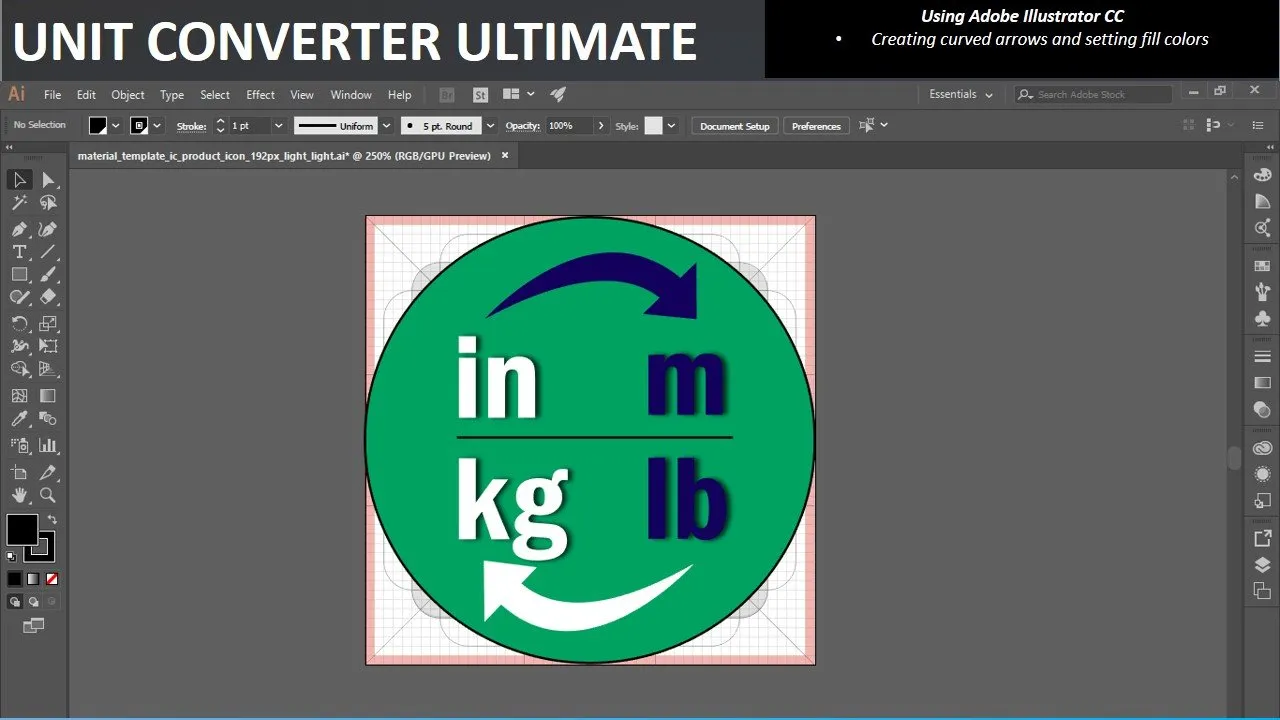The height and width of the screenshot is (720, 1280).
Task: Pick the Eraser tool
Action: pyautogui.click(x=48, y=297)
